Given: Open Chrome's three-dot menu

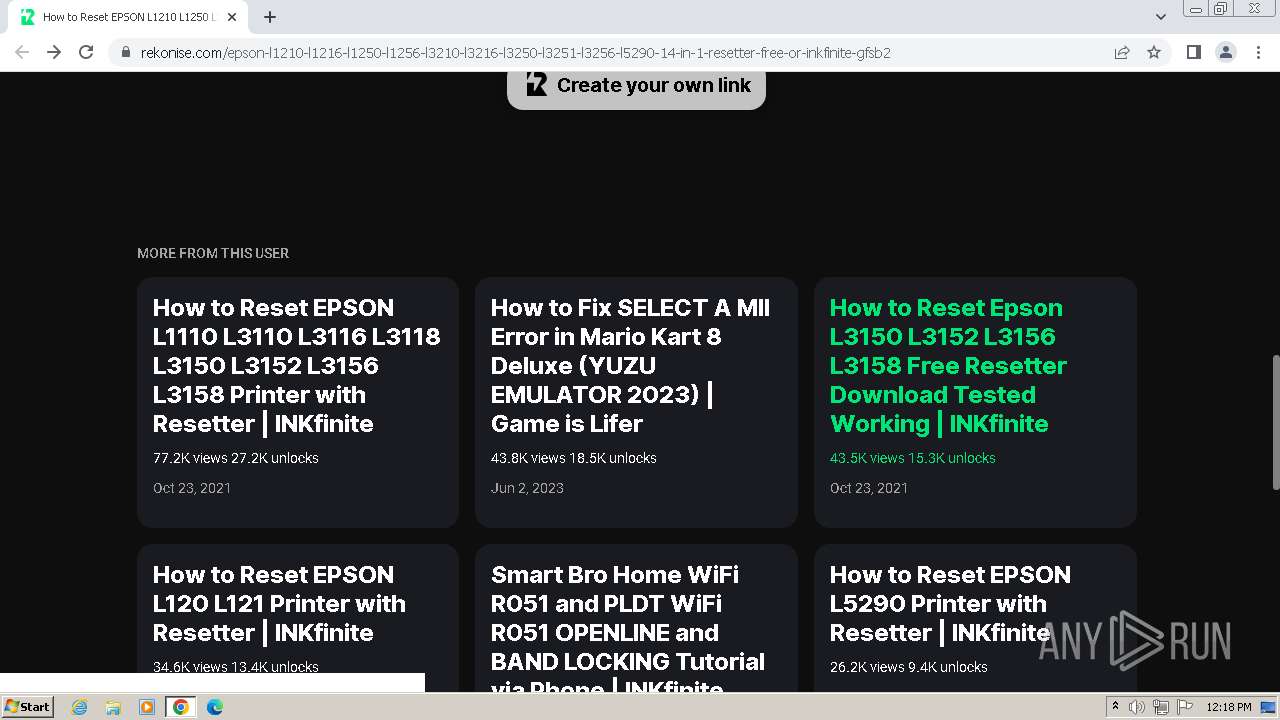Looking at the screenshot, I should [x=1258, y=52].
